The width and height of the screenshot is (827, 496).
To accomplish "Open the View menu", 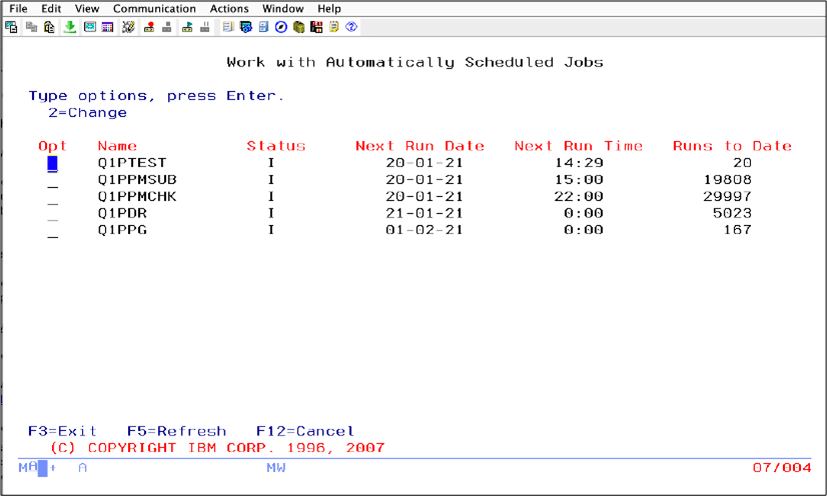I will pyautogui.click(x=87, y=9).
